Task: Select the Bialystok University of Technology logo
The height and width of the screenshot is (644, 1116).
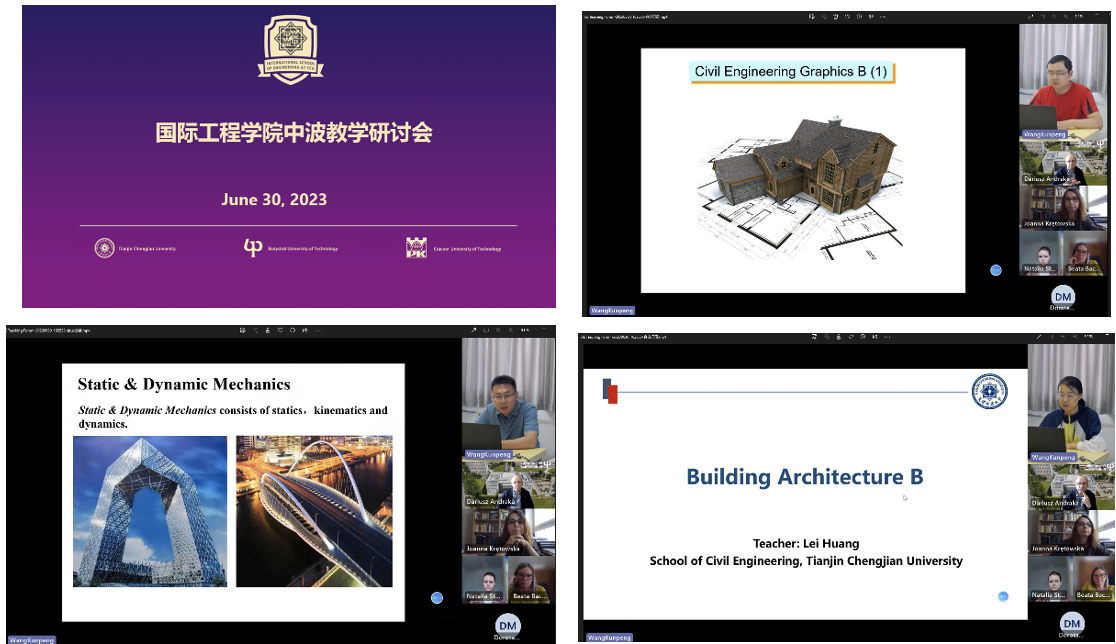Action: (x=254, y=248)
